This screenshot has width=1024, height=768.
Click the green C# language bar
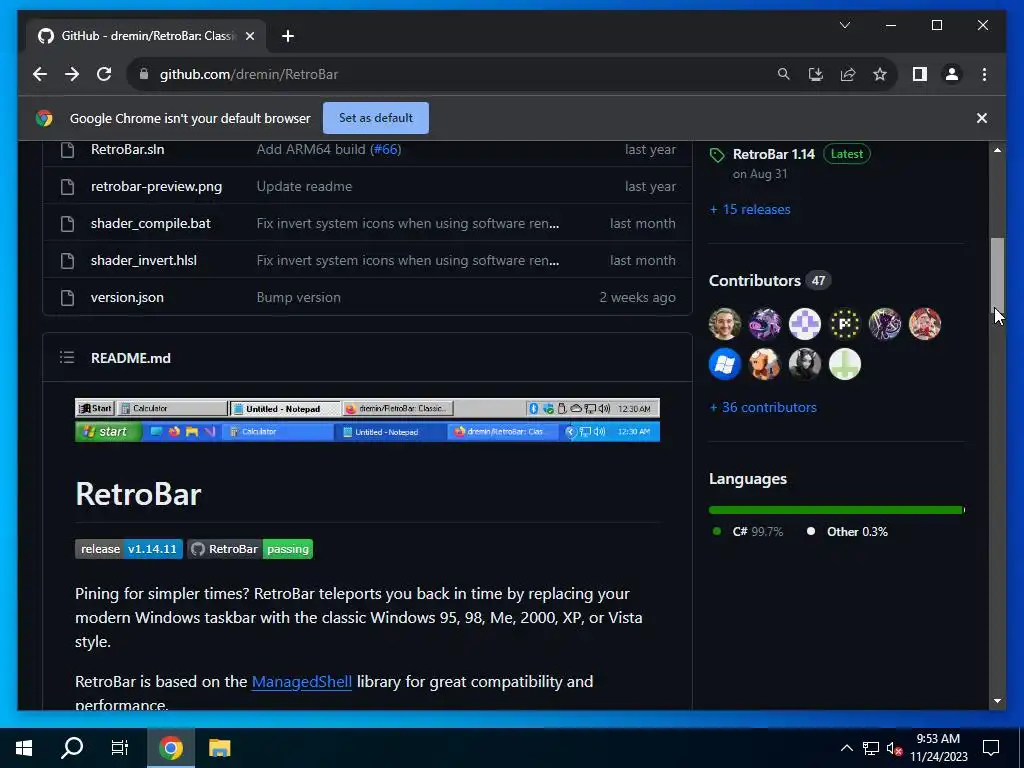835,510
